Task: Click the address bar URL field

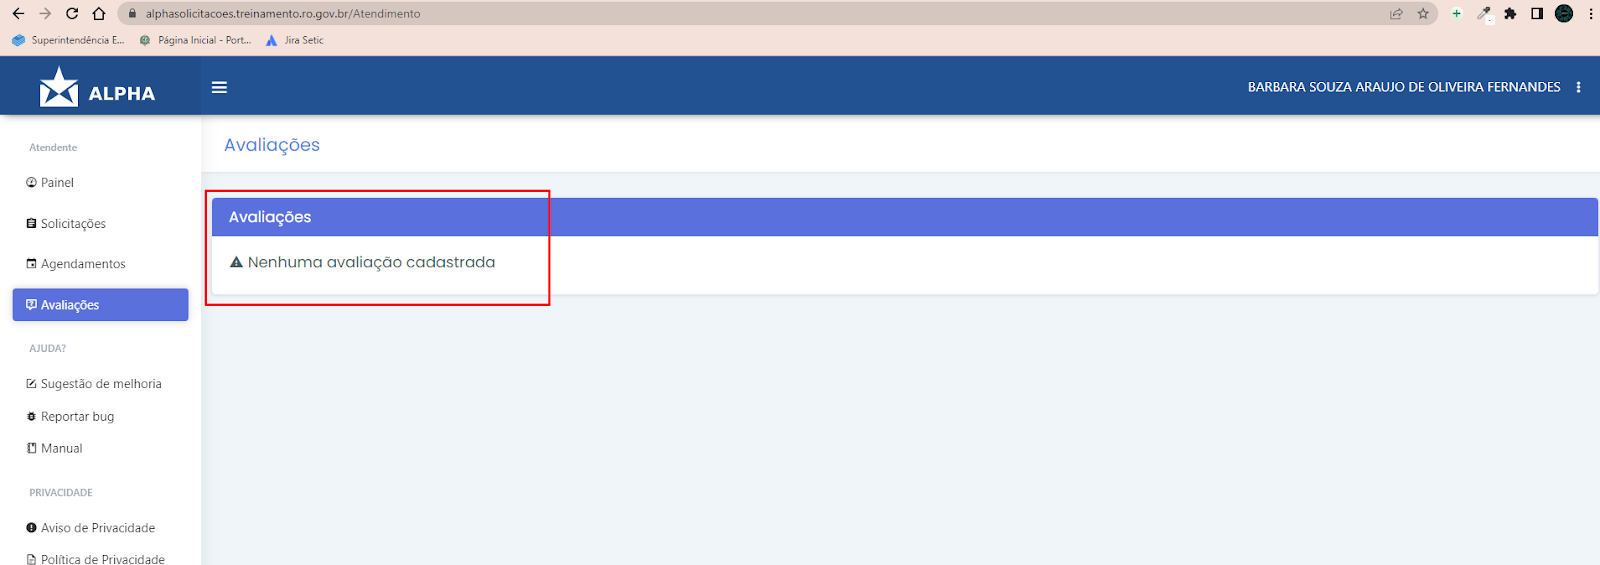Action: click(760, 14)
